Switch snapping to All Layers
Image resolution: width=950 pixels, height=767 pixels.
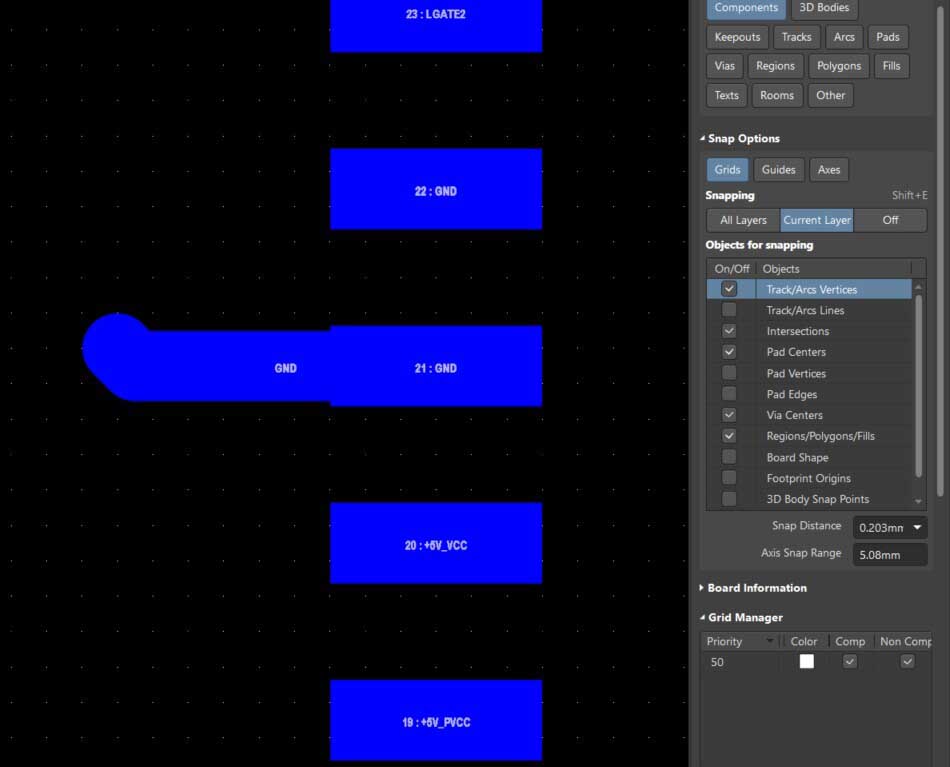[x=743, y=220]
